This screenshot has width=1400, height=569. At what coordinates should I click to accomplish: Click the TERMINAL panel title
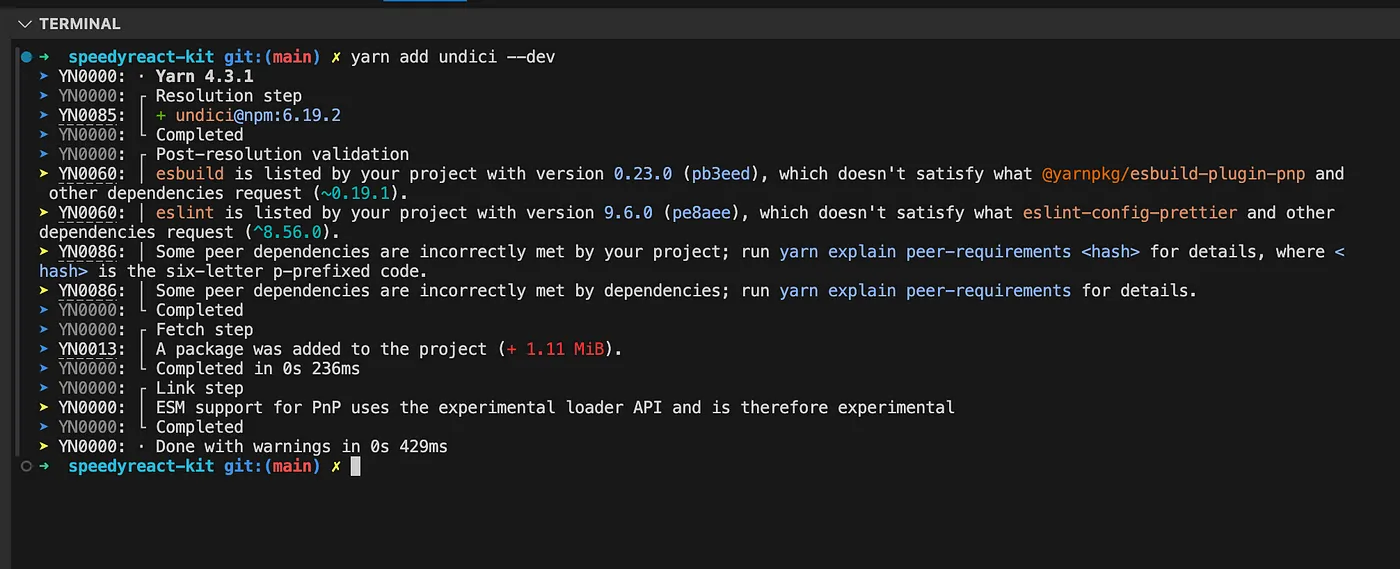80,23
